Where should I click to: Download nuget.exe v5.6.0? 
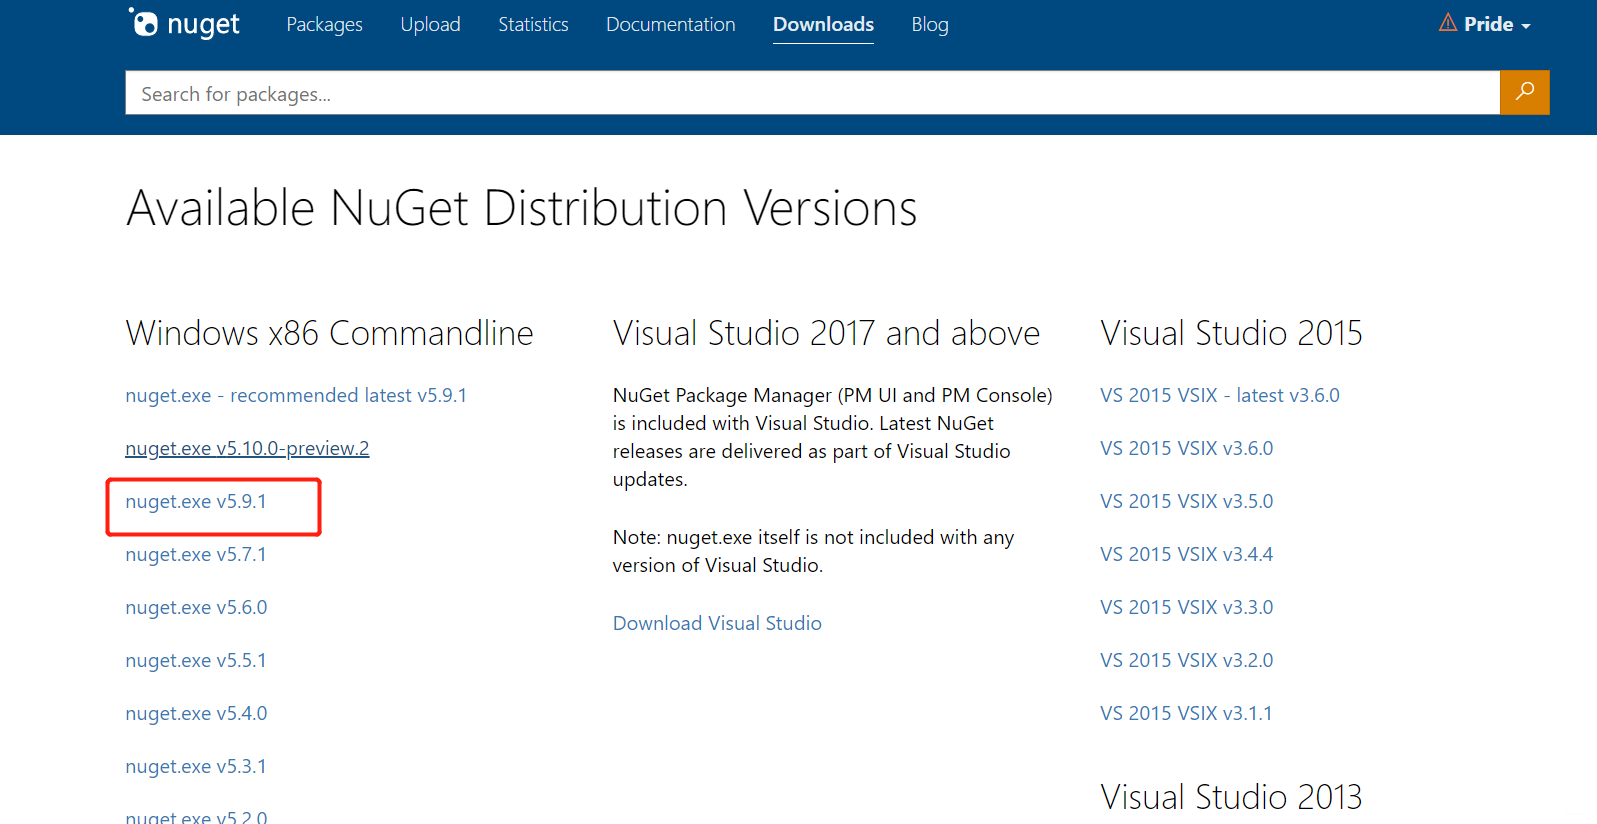coord(196,607)
